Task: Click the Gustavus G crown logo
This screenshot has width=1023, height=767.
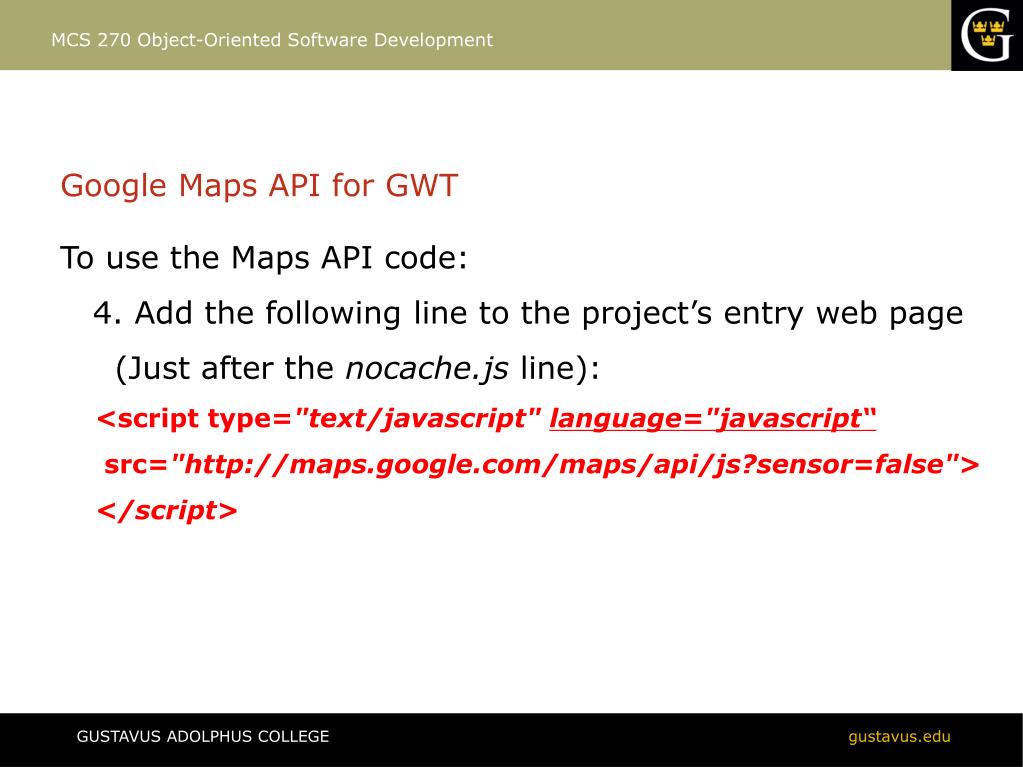Action: point(986,35)
